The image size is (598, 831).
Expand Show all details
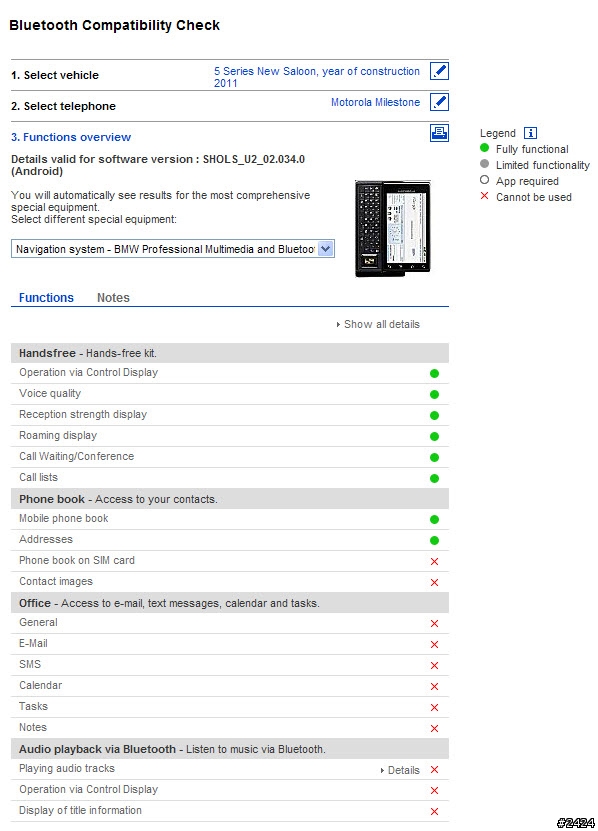378,324
